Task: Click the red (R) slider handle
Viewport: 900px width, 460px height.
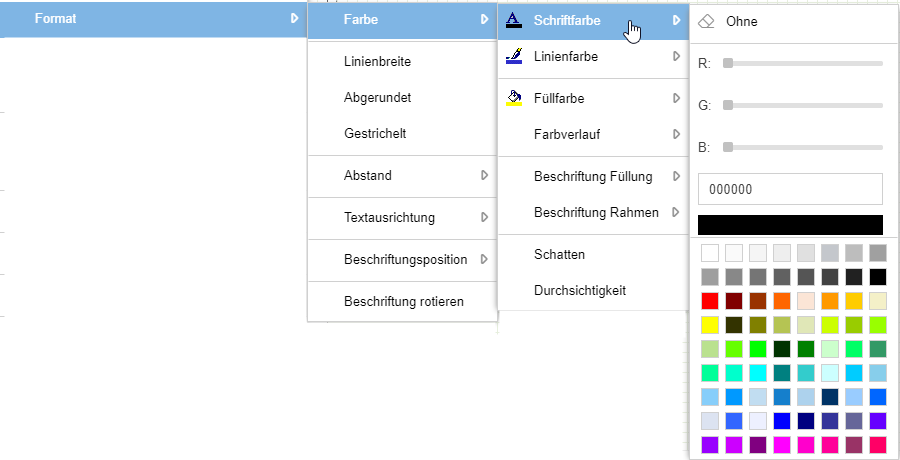Action: pos(728,63)
